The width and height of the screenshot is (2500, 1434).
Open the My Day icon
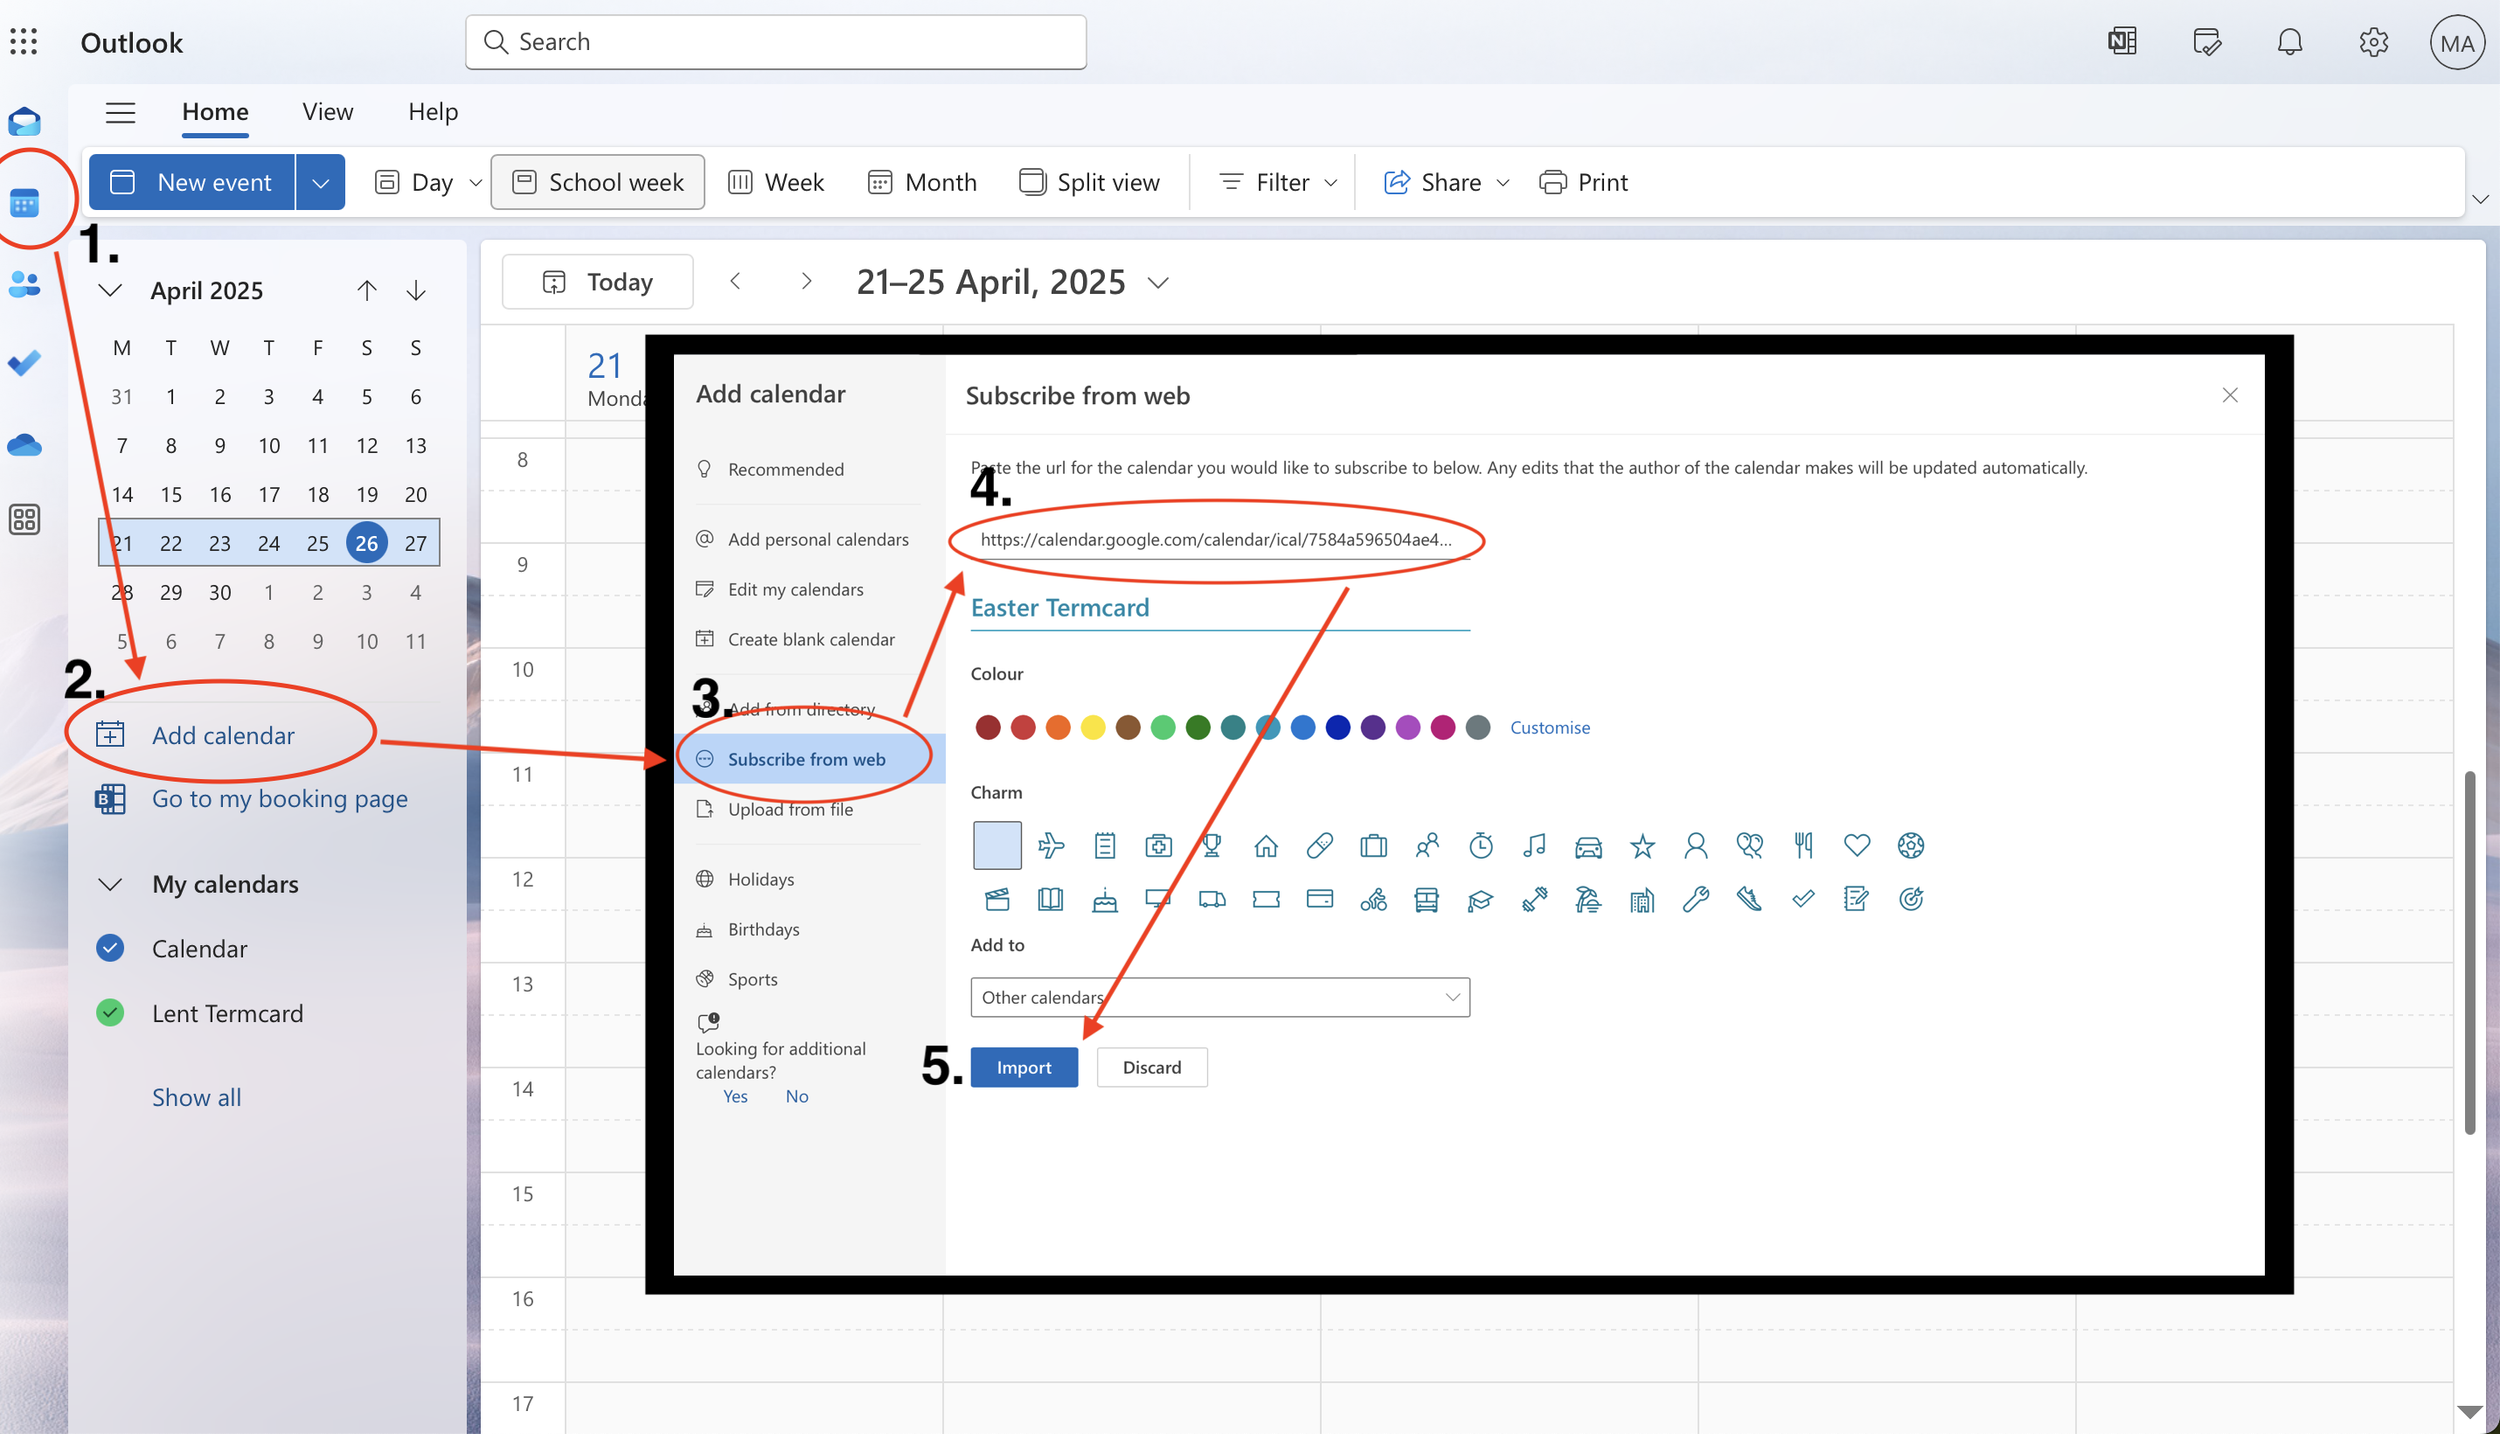tap(2206, 42)
